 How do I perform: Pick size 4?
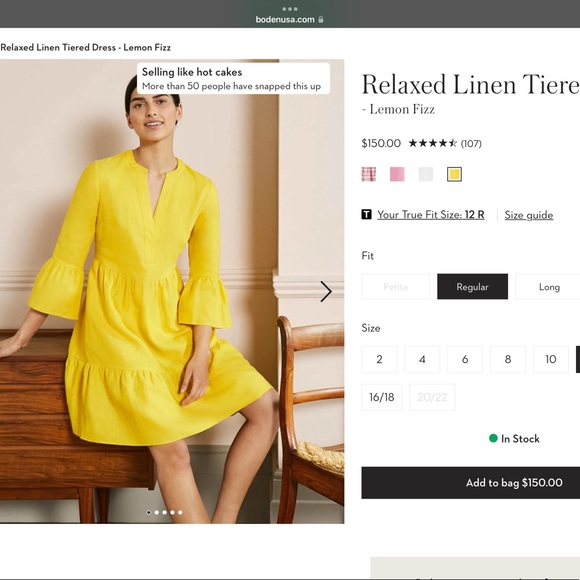tap(422, 359)
